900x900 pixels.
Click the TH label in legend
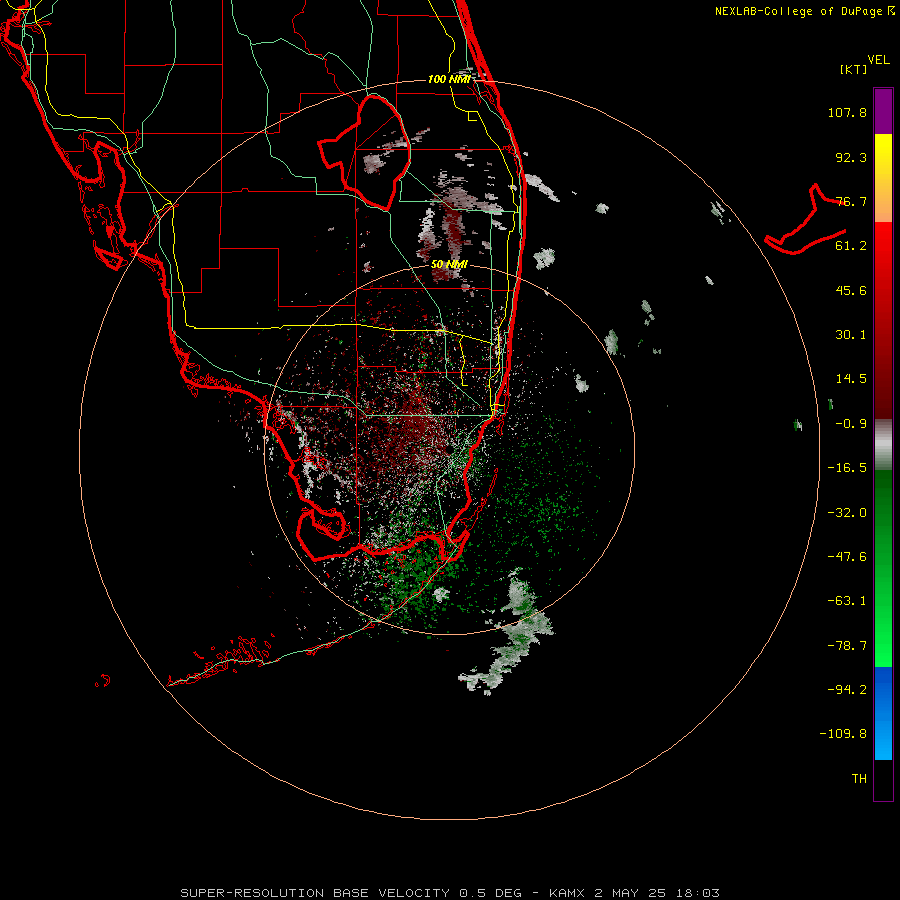859,779
